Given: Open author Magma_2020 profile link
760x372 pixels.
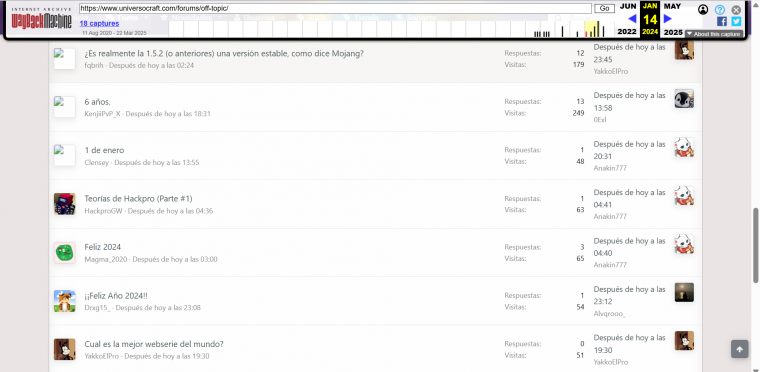Looking at the screenshot, I should (106, 259).
